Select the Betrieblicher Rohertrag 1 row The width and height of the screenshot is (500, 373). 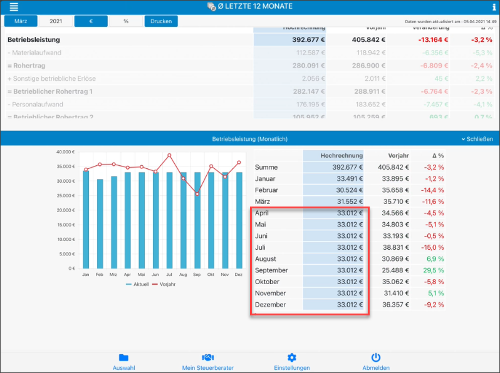pyautogui.click(x=250, y=91)
